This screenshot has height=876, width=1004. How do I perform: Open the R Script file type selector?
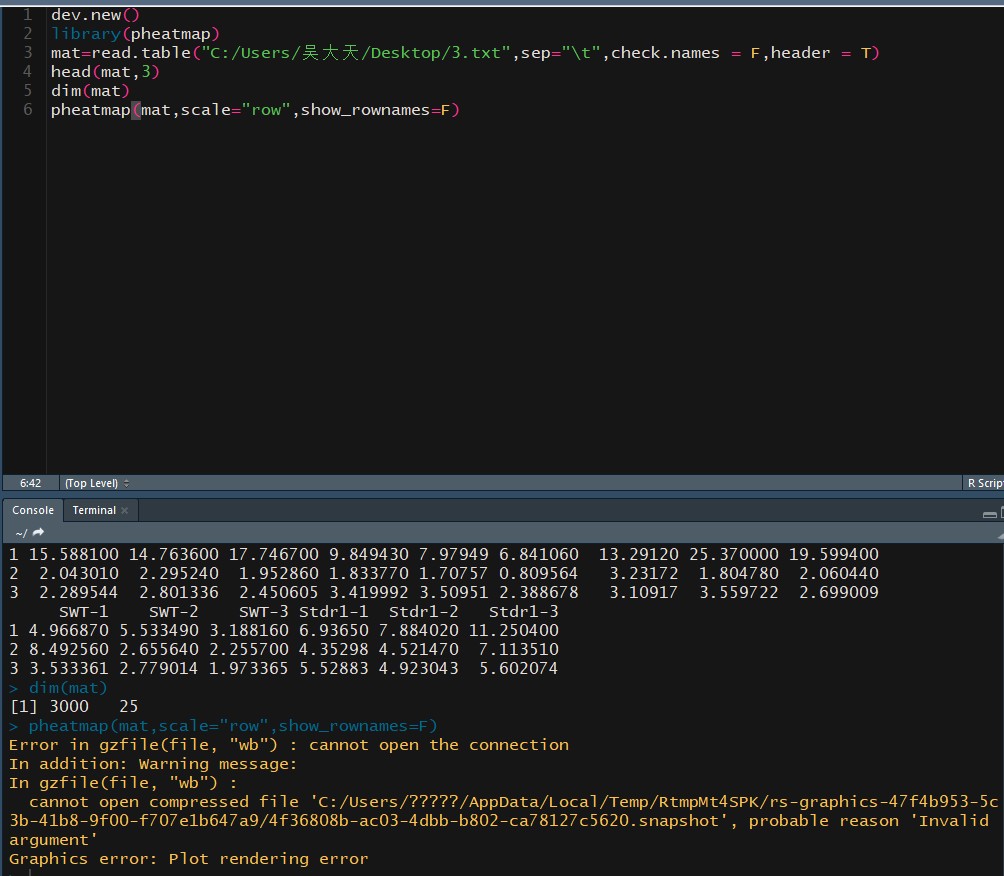(984, 483)
